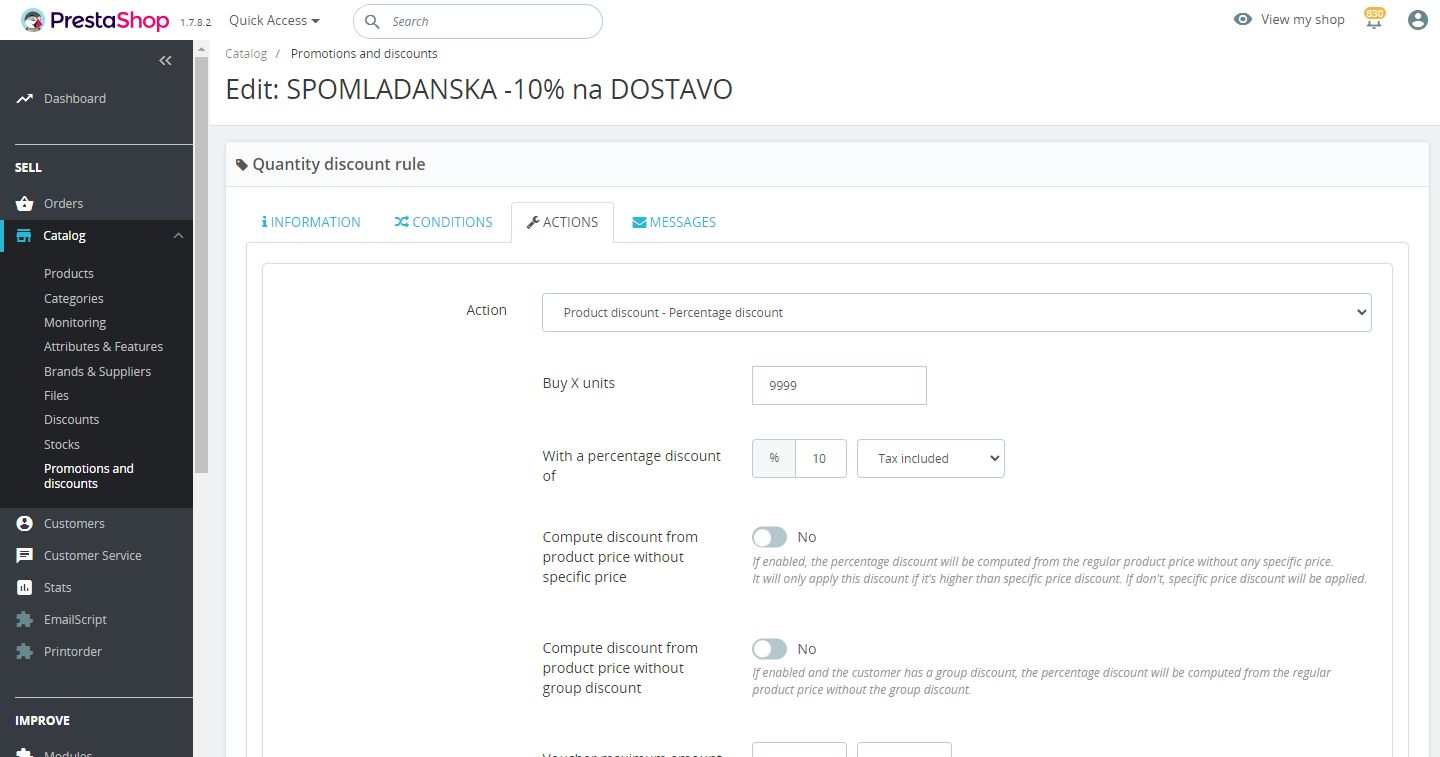Open the user profile avatar menu
Viewport: 1440px width, 757px height.
click(1417, 20)
